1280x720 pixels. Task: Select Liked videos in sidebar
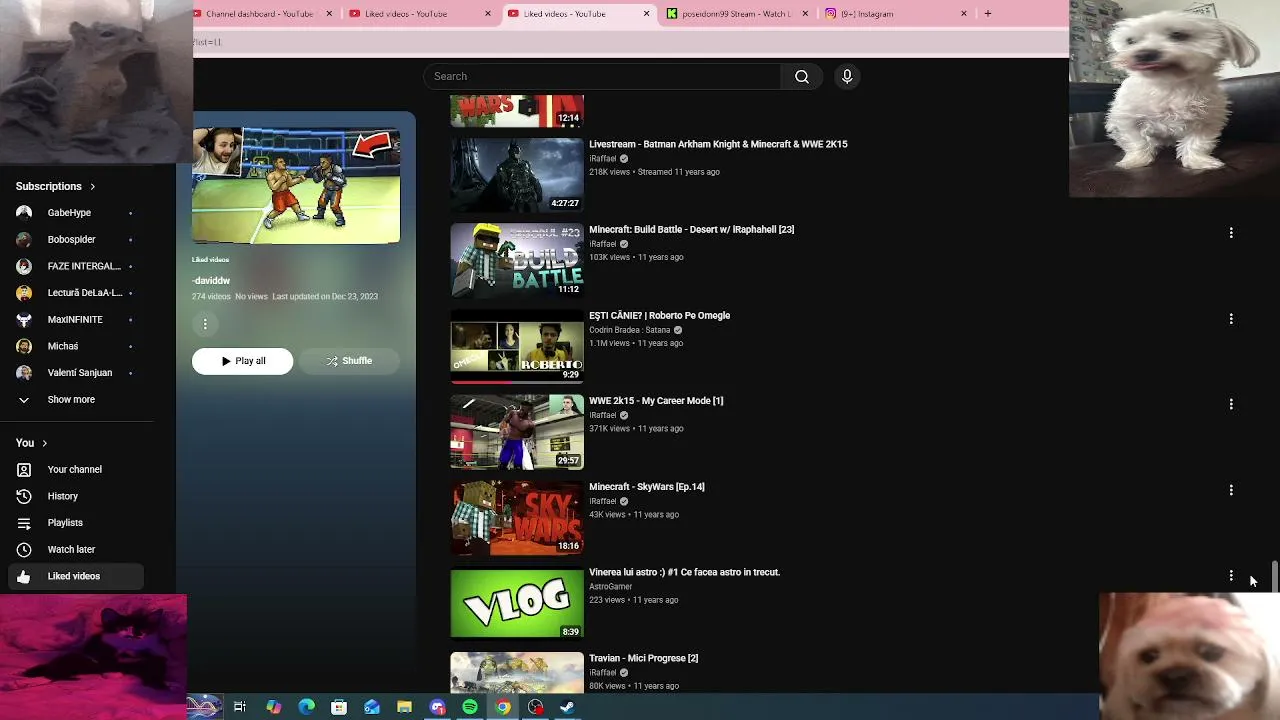click(x=75, y=576)
